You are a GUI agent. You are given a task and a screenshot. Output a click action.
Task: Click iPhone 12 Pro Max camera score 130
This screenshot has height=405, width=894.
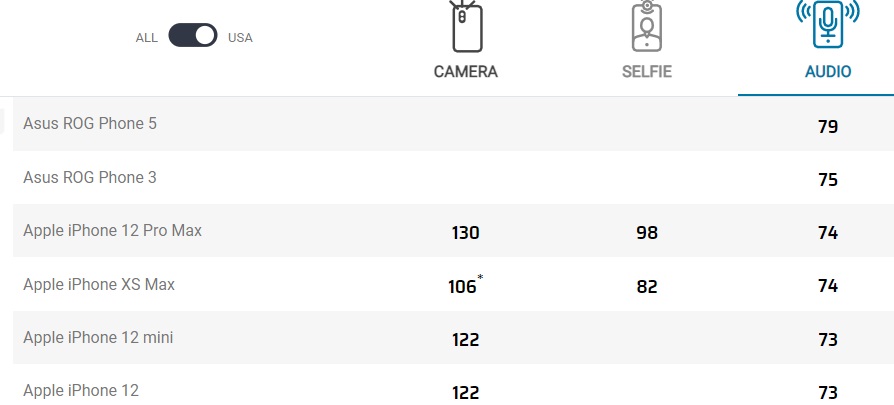(x=465, y=233)
